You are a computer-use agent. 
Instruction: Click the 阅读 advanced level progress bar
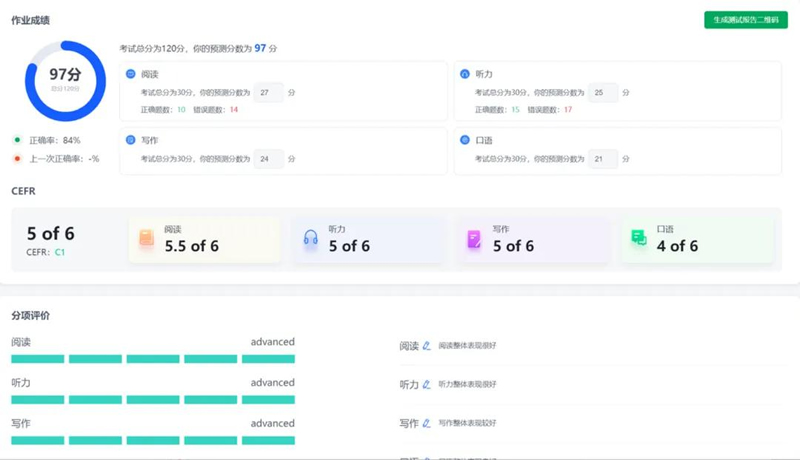click(x=152, y=358)
